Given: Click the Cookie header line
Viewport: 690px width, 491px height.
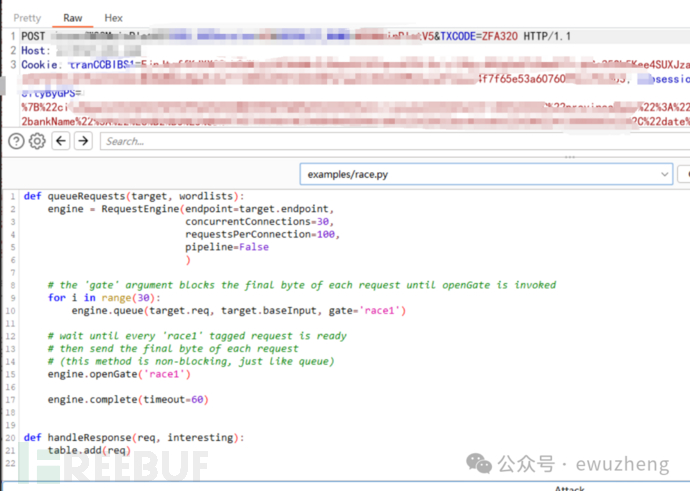Looking at the screenshot, I should [45, 64].
